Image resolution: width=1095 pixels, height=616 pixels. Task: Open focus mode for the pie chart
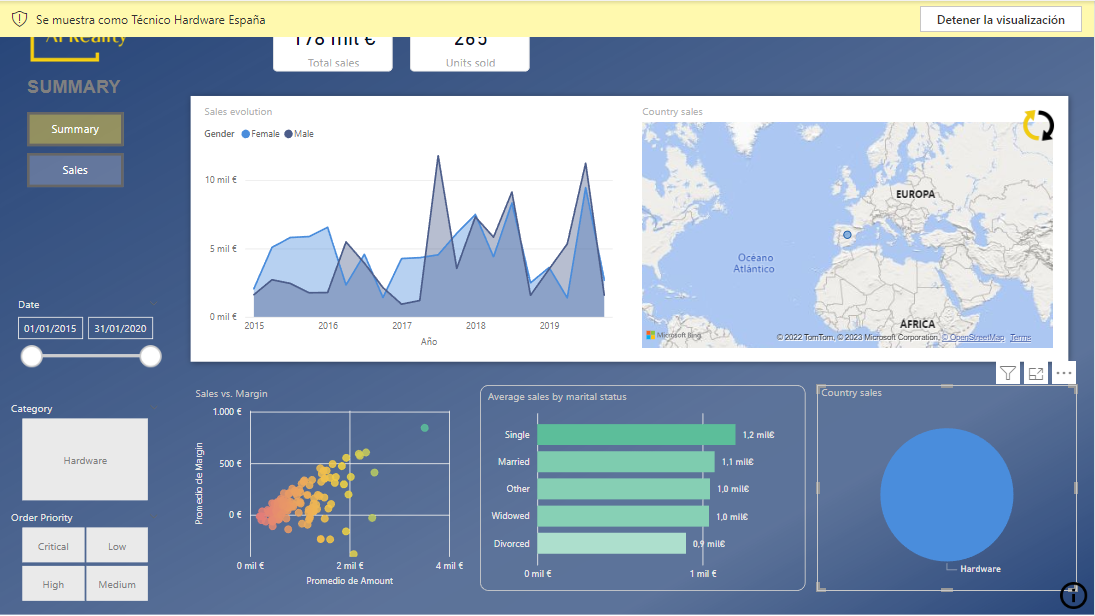pos(1036,373)
